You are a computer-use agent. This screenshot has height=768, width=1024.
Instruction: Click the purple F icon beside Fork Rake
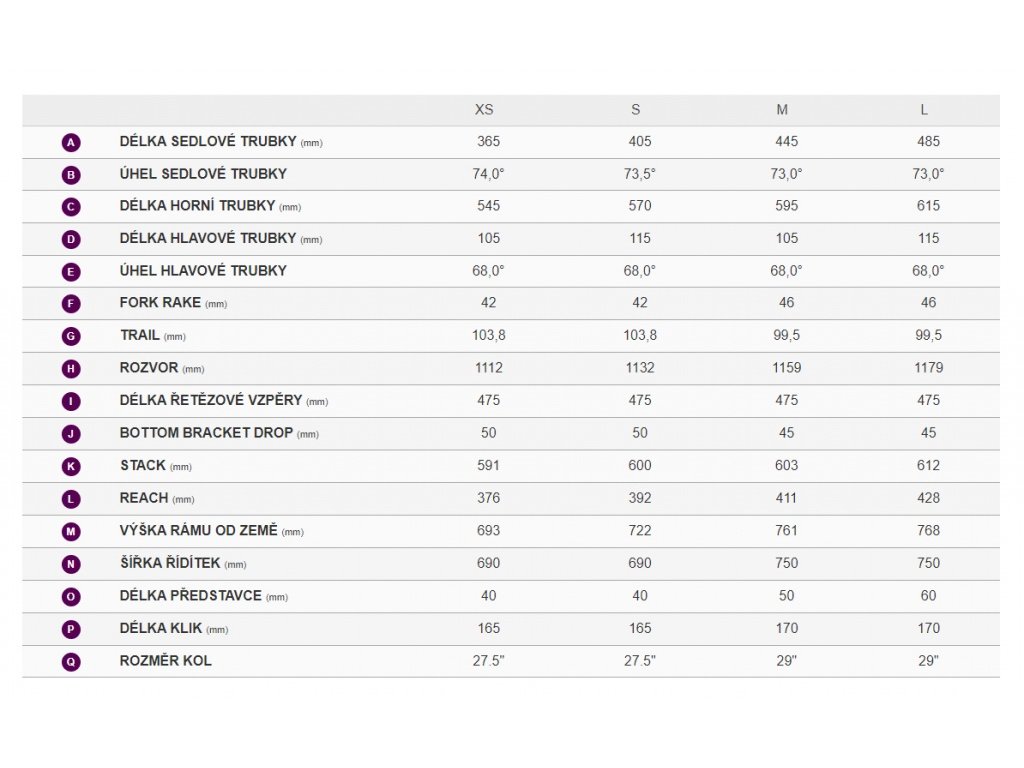[x=71, y=304]
